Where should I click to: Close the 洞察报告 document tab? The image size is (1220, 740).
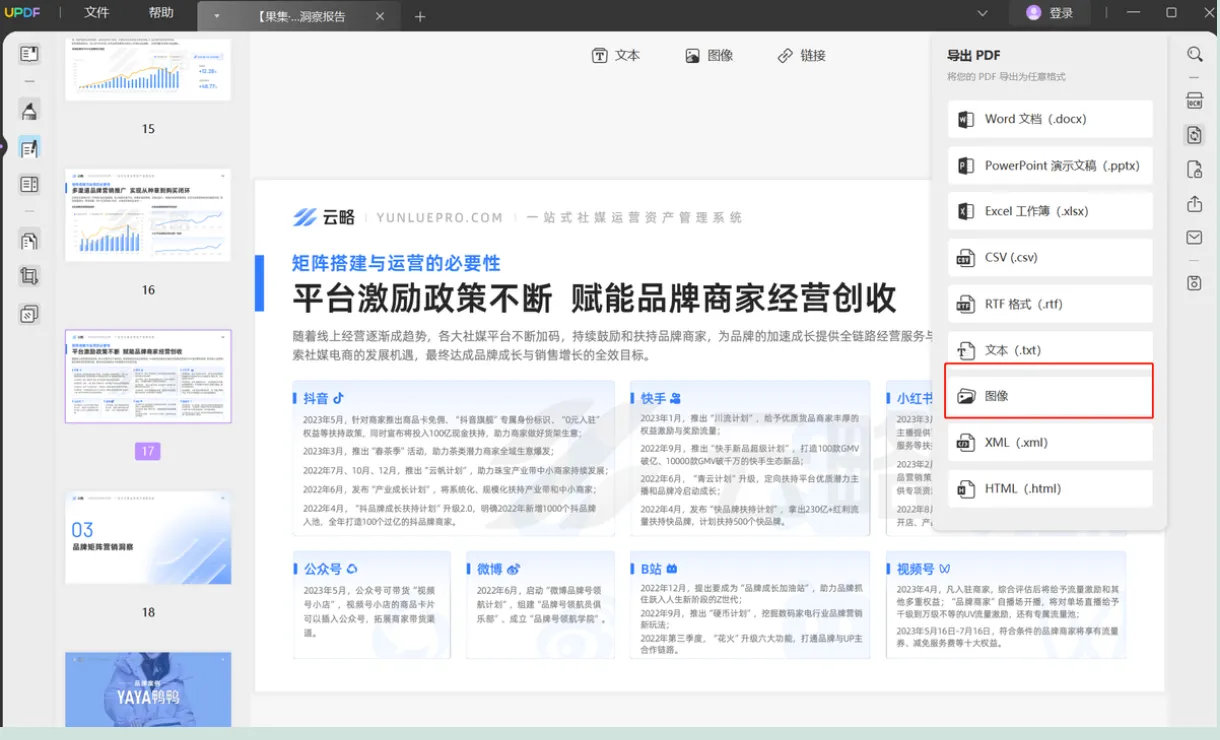pyautogui.click(x=380, y=16)
